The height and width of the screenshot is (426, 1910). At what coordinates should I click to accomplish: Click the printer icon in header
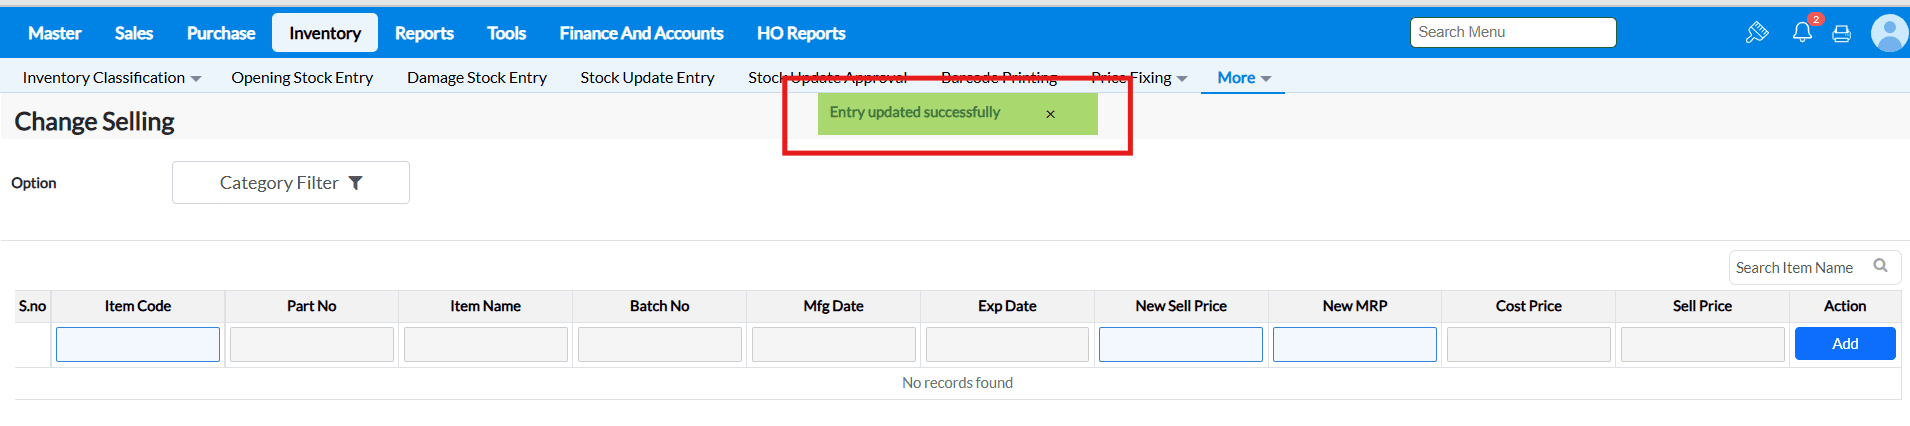click(x=1841, y=34)
